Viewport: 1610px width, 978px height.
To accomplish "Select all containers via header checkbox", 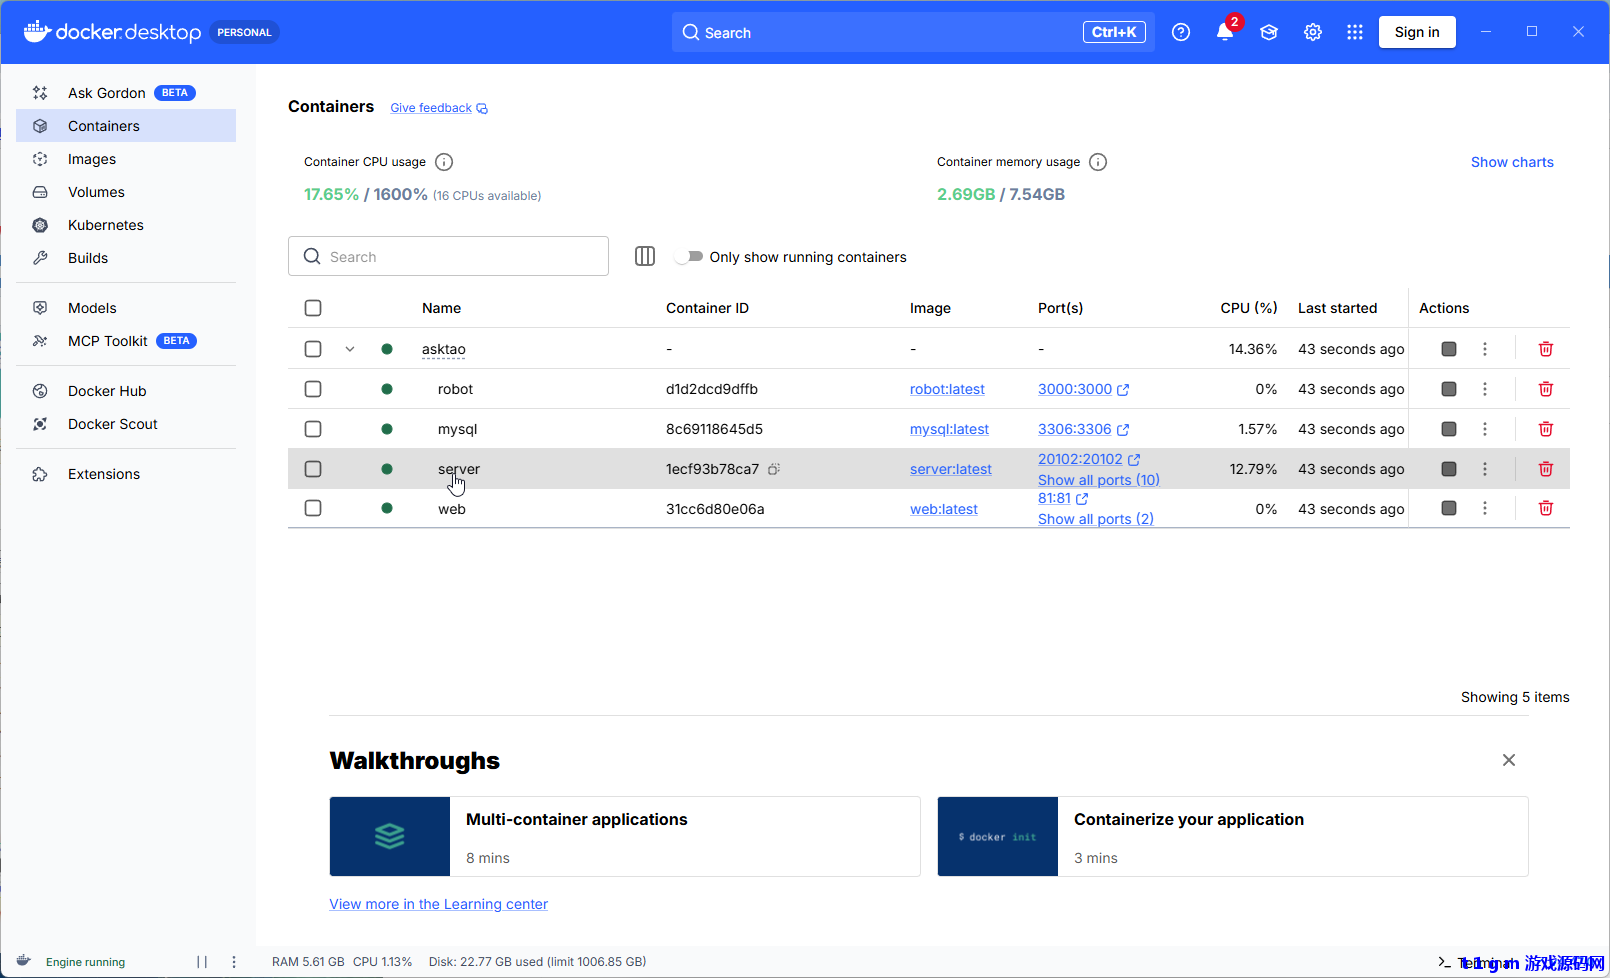I will tap(313, 308).
